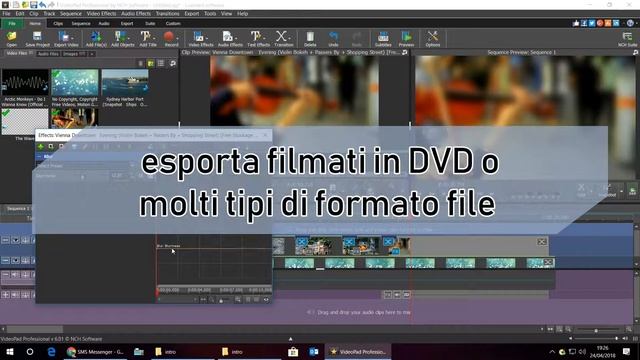Adjust the timeline zoom slider
The height and width of the screenshot is (360, 640).
pyautogui.click(x=596, y=330)
